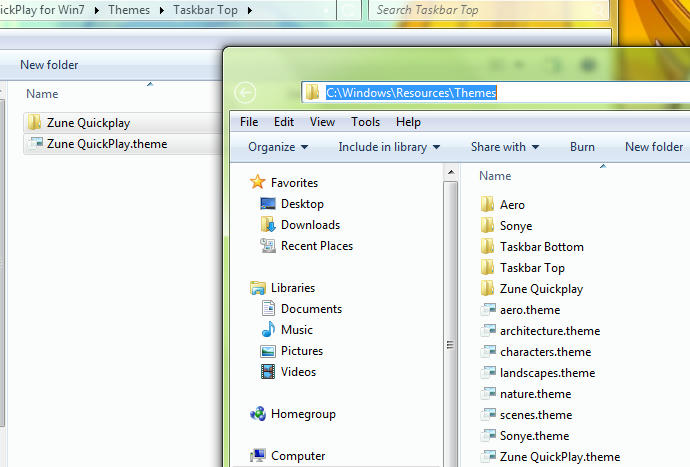Click the Back arrow in the Themes window
Viewport: 690px width, 467px height.
click(245, 92)
